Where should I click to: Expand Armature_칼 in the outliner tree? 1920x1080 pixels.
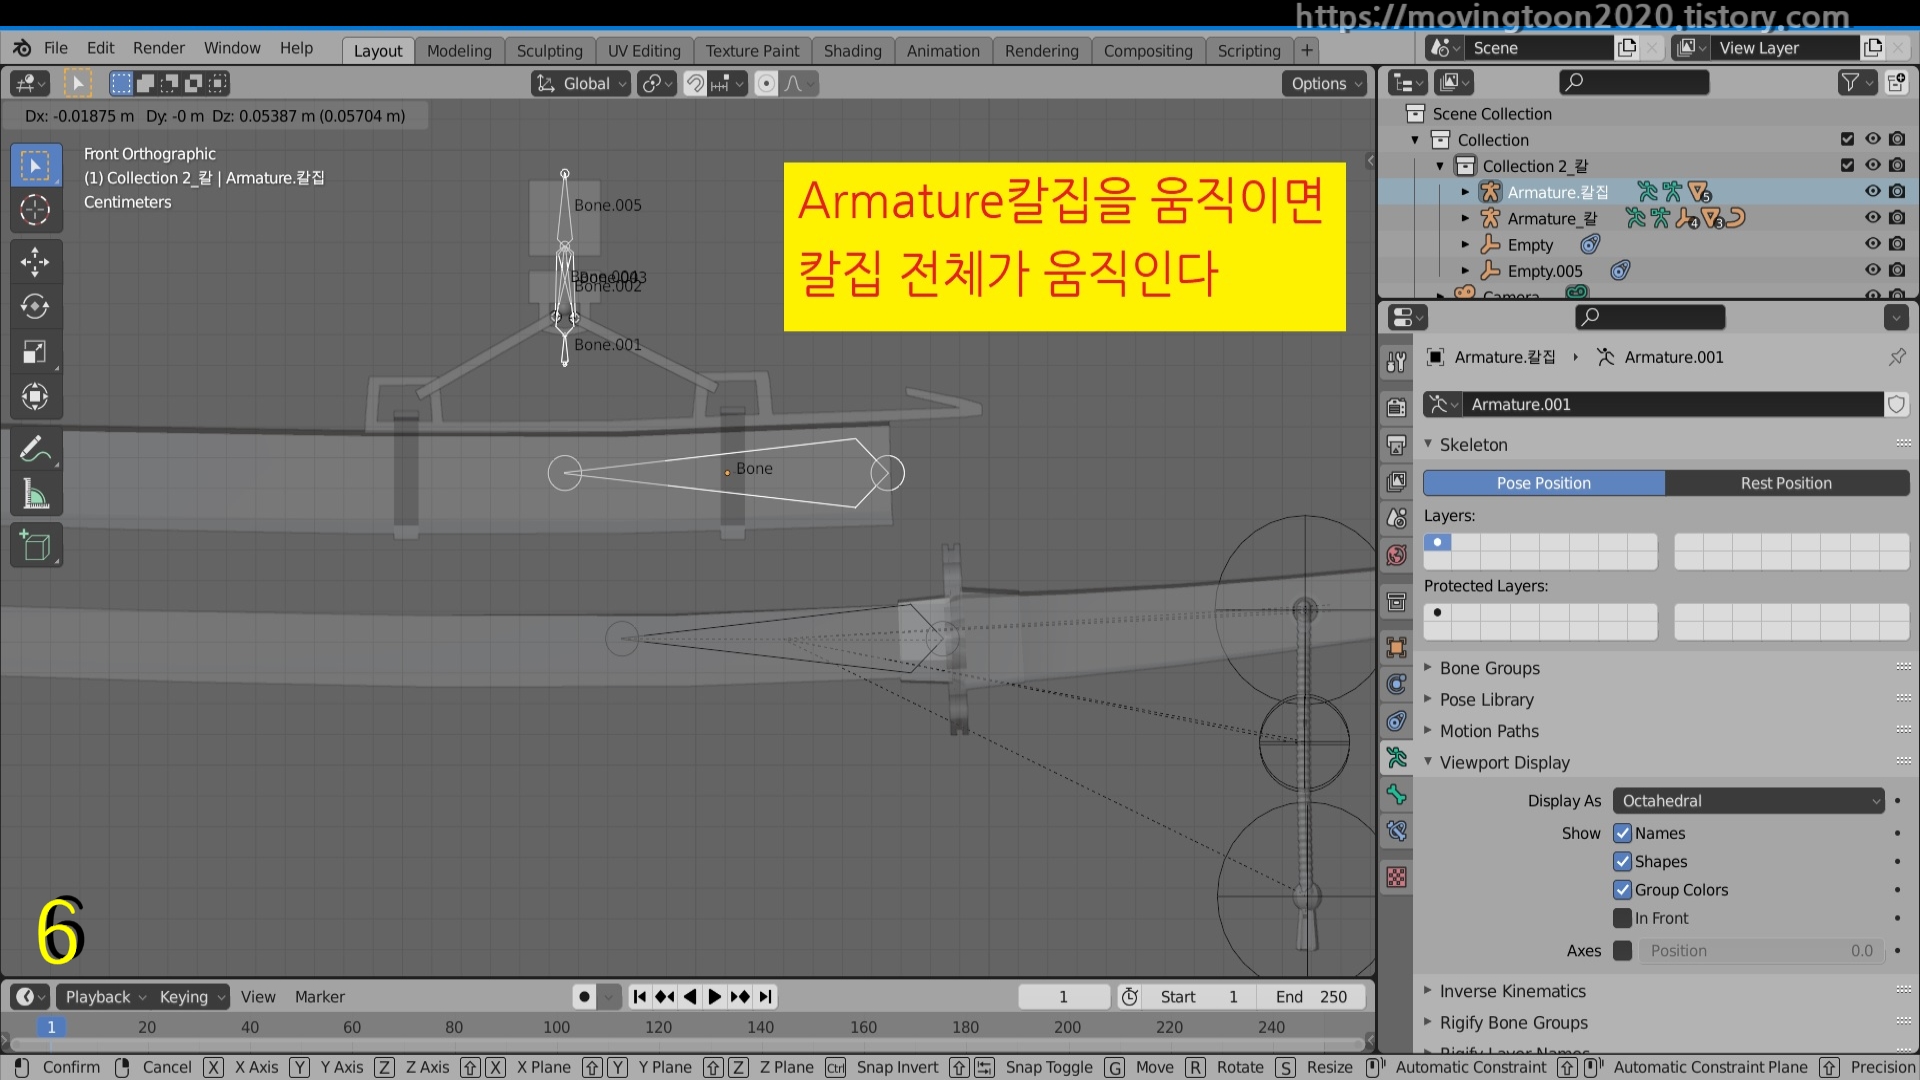pos(1465,218)
